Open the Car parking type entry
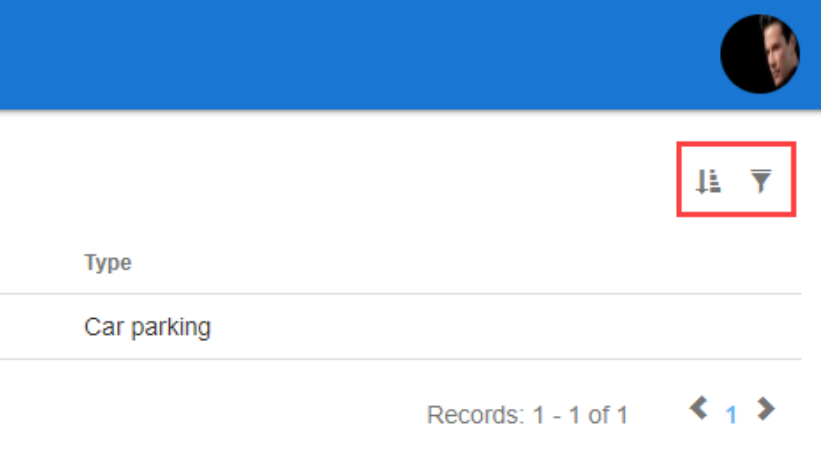Image resolution: width=821 pixels, height=452 pixels. 147,327
